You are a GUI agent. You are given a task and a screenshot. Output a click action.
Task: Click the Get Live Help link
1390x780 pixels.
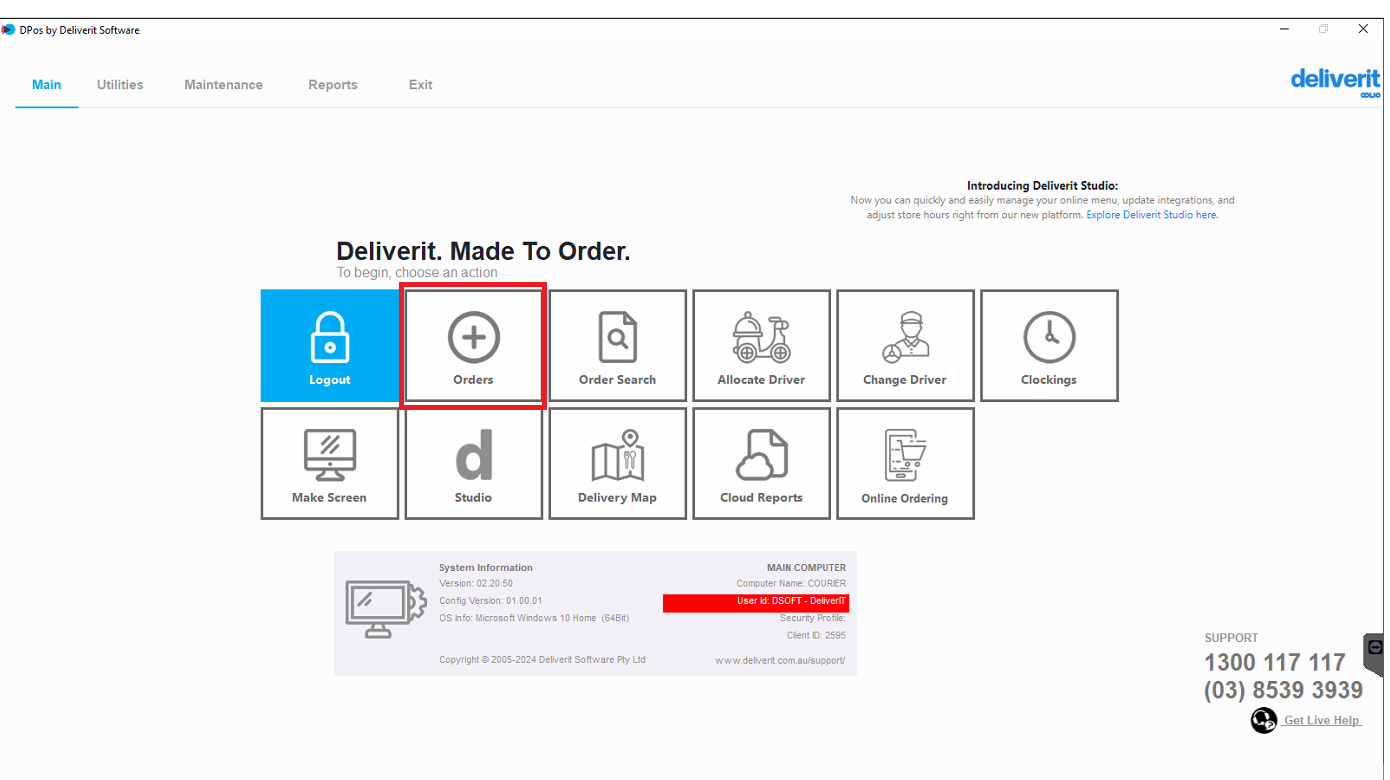click(1322, 720)
